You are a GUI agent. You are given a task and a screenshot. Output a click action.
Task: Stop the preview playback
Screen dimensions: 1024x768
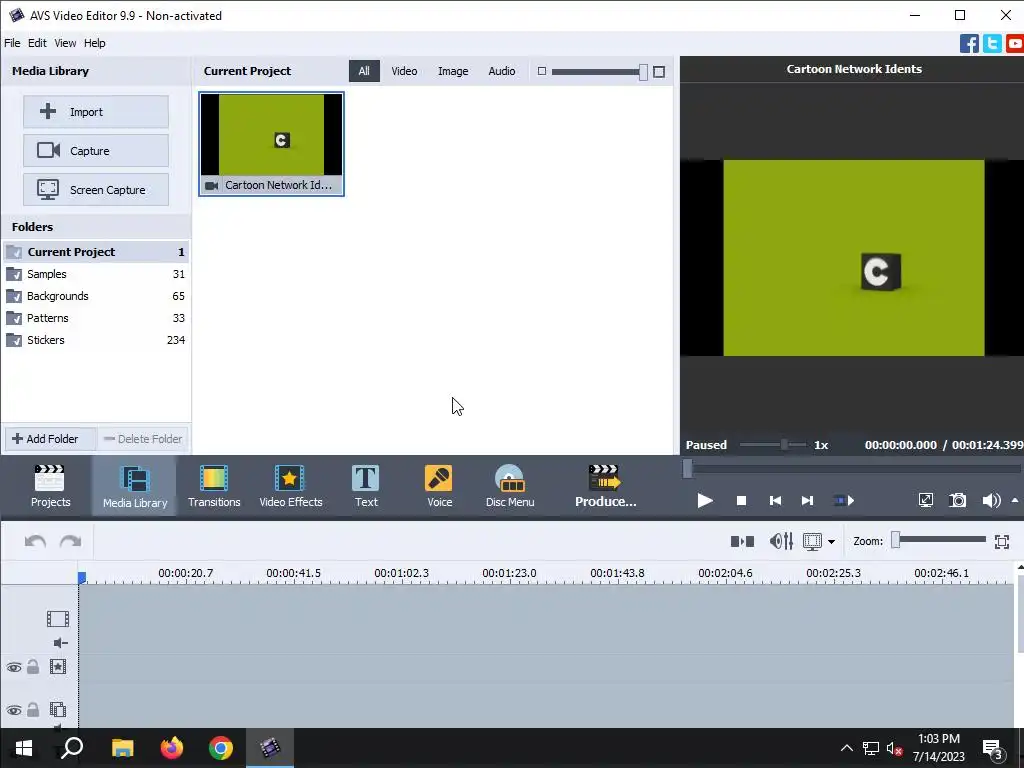741,501
